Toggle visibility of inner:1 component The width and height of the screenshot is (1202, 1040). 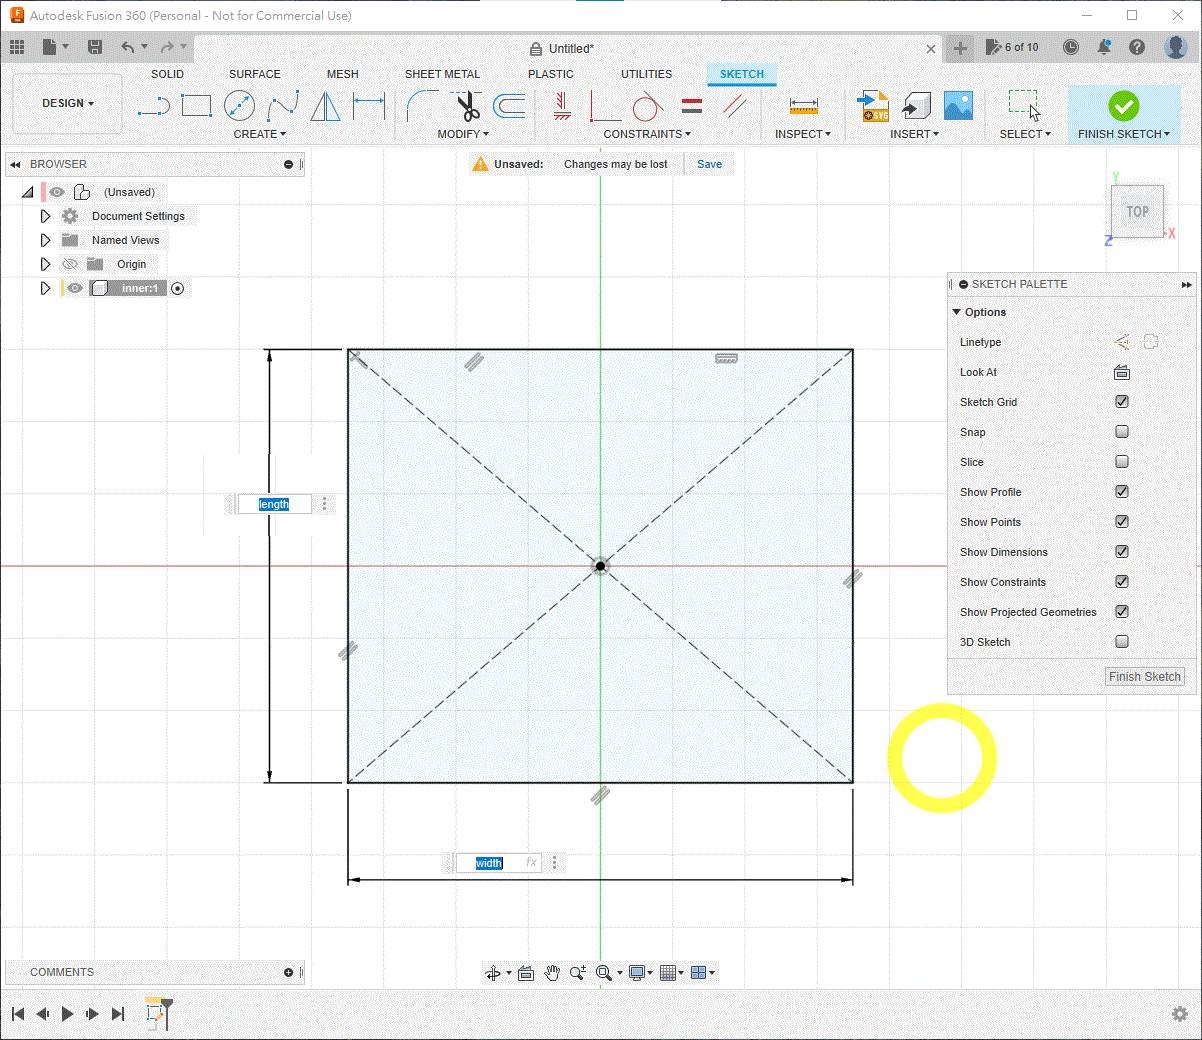tap(75, 288)
